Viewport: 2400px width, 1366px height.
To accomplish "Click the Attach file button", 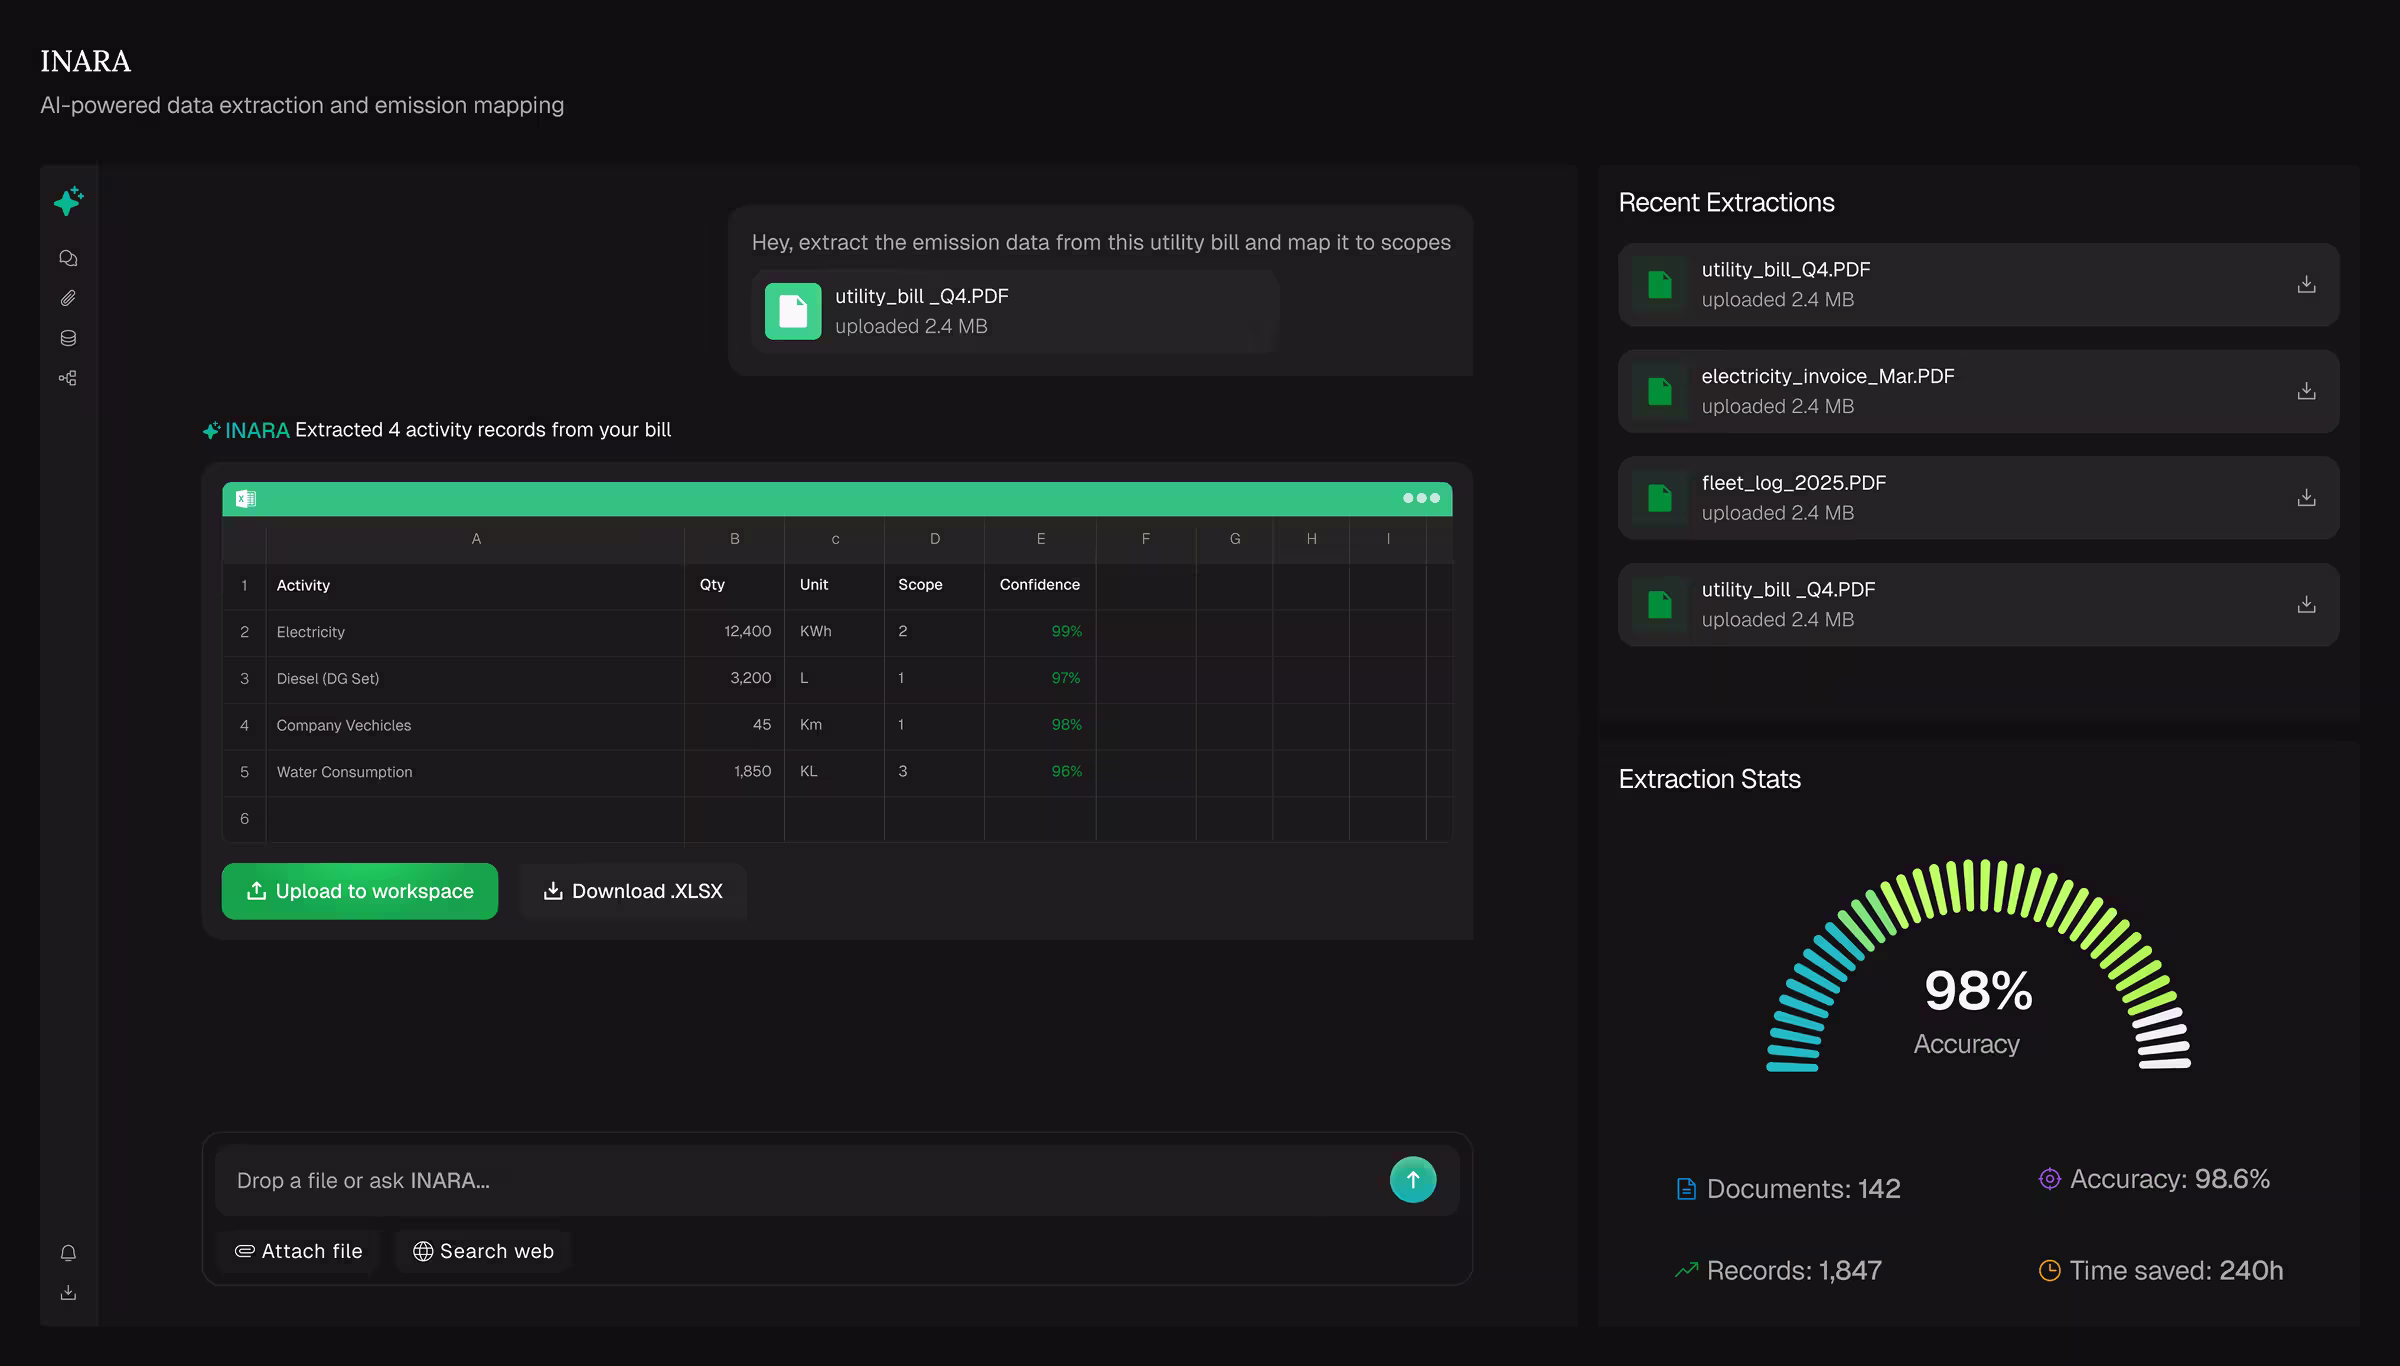I will pyautogui.click(x=298, y=1251).
